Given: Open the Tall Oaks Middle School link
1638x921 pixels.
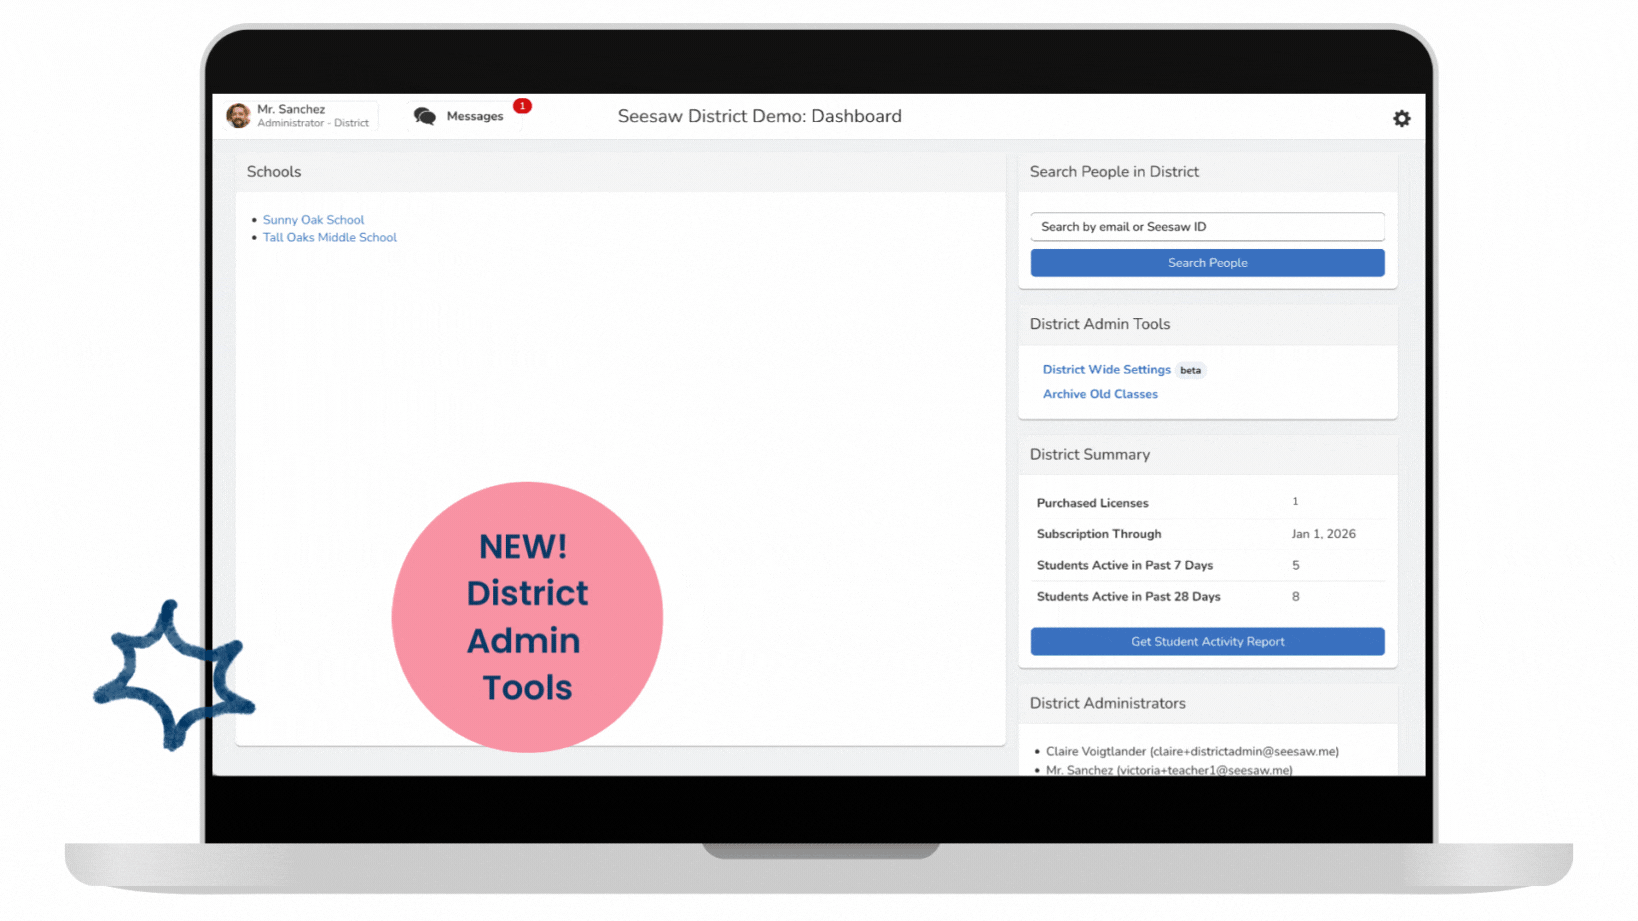Looking at the screenshot, I should [329, 237].
